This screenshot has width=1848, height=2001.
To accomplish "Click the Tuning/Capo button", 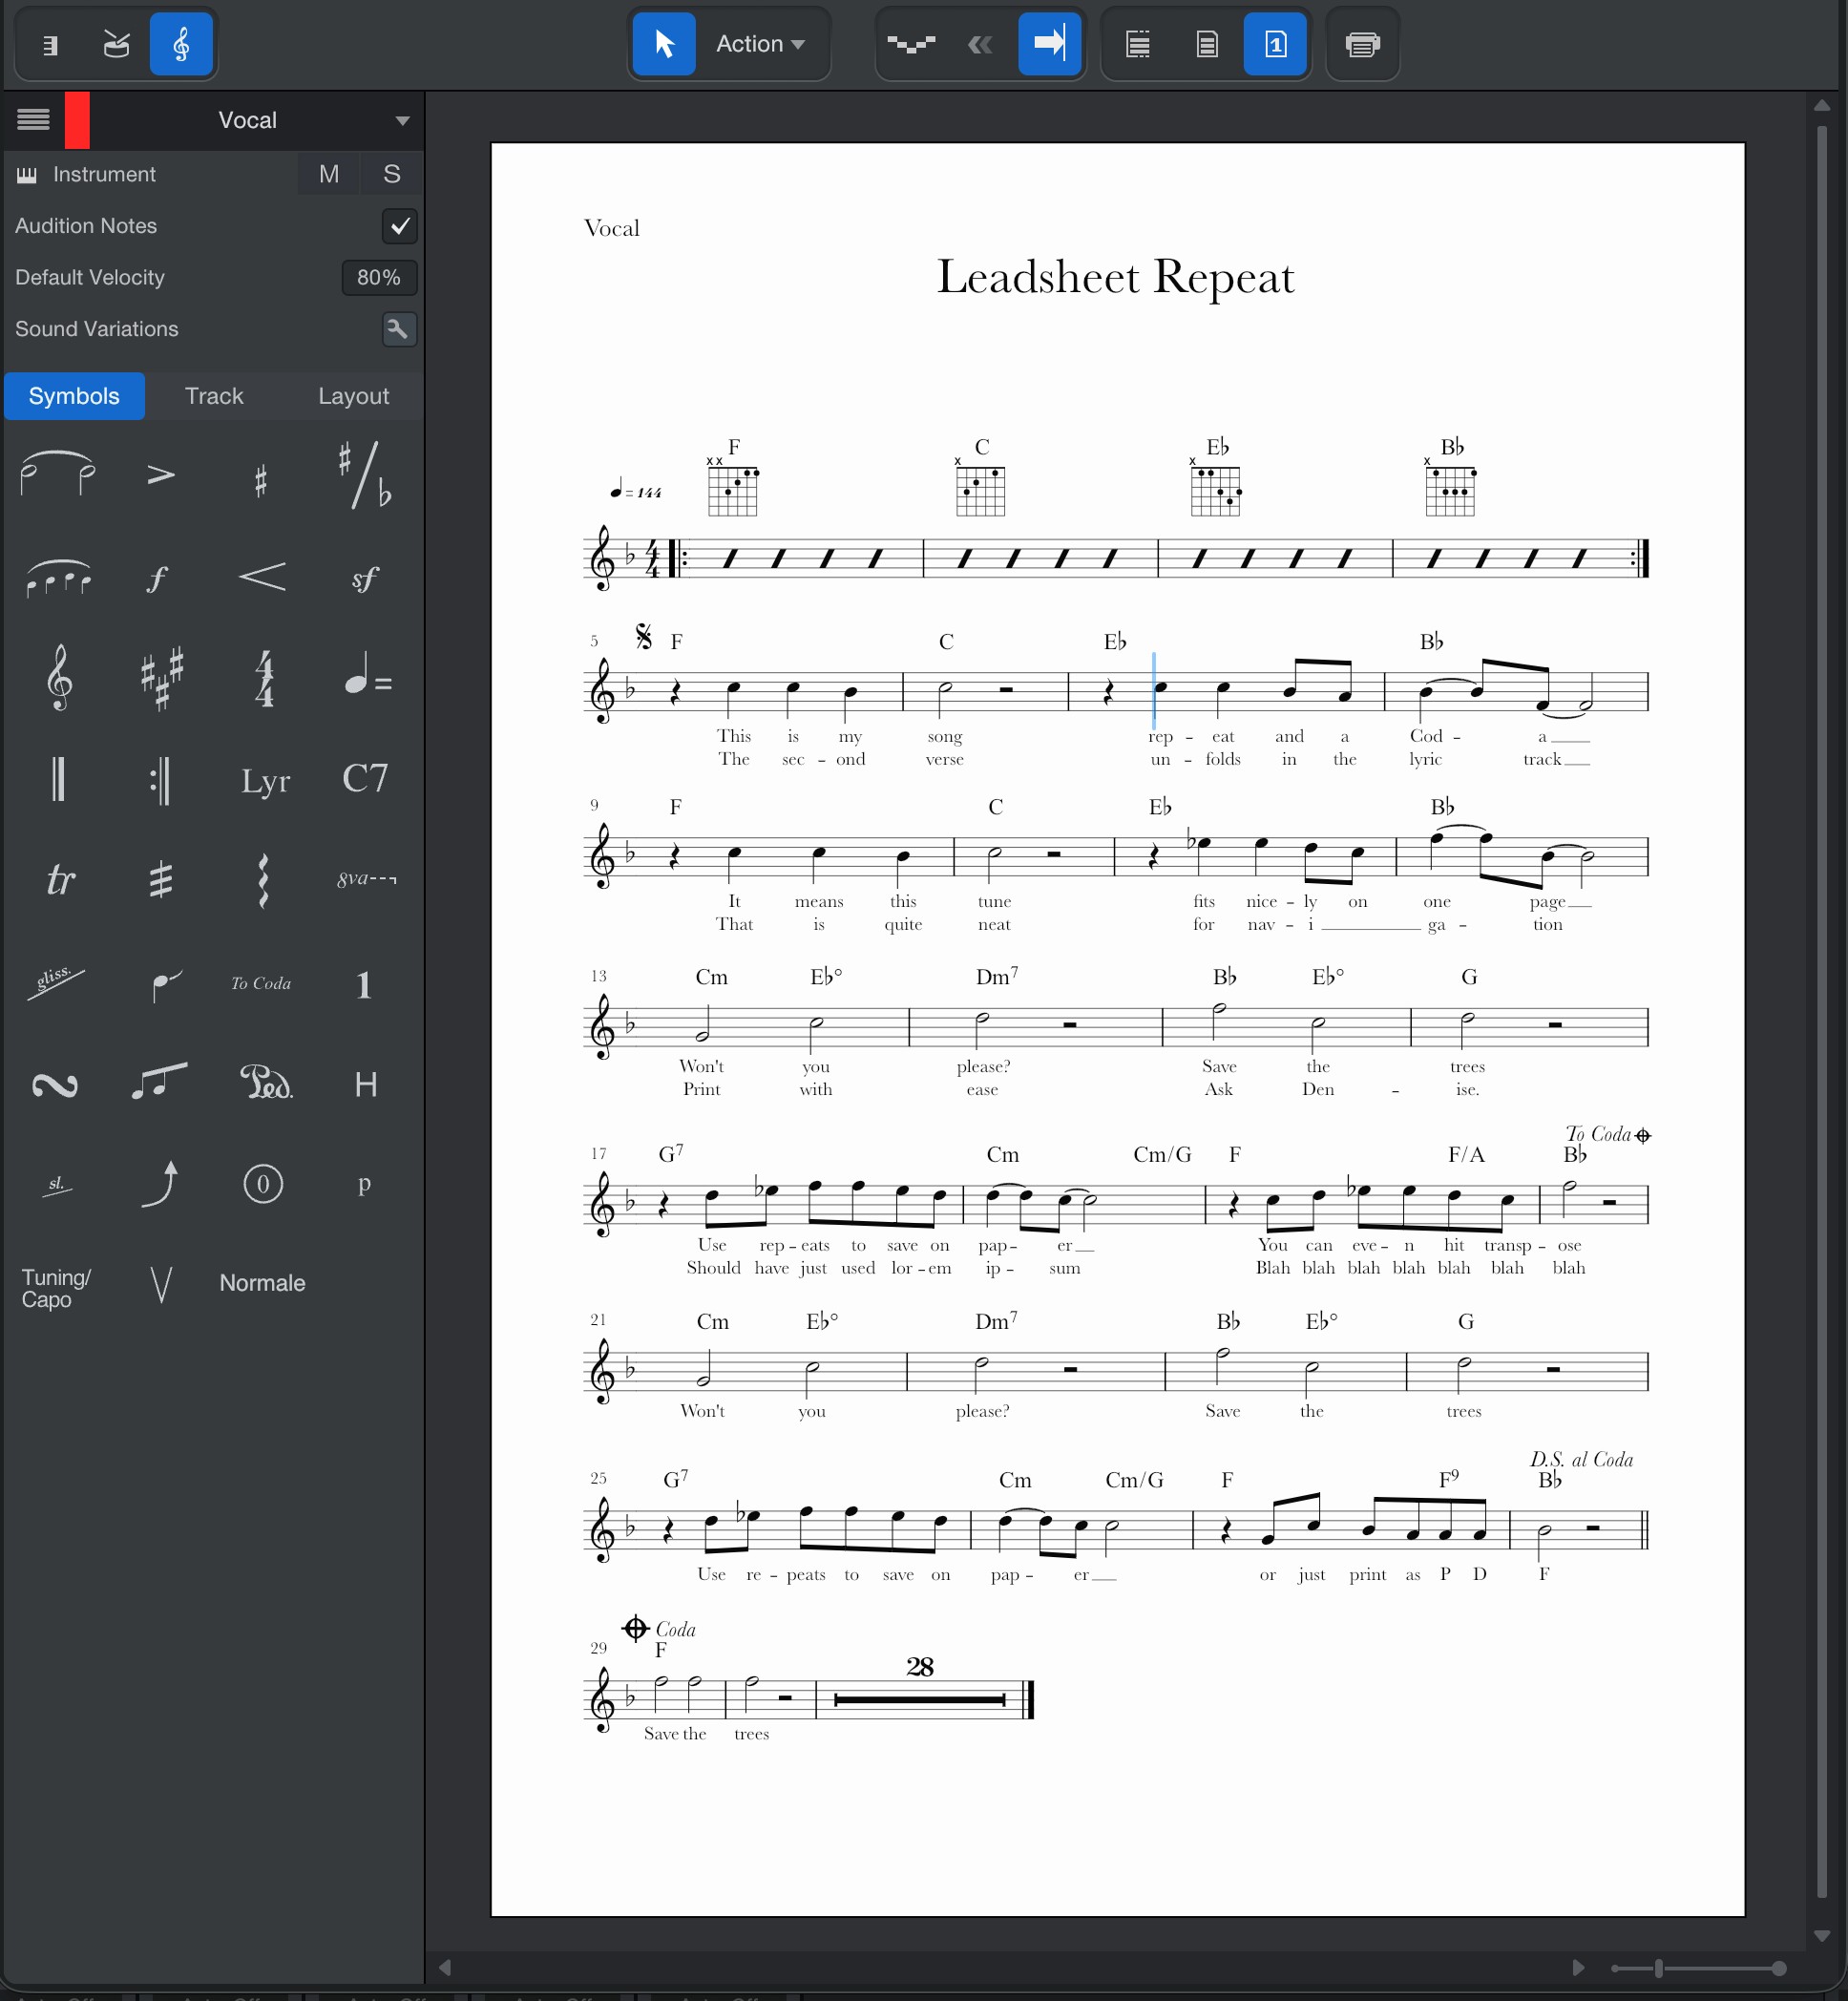I will (x=56, y=1288).
